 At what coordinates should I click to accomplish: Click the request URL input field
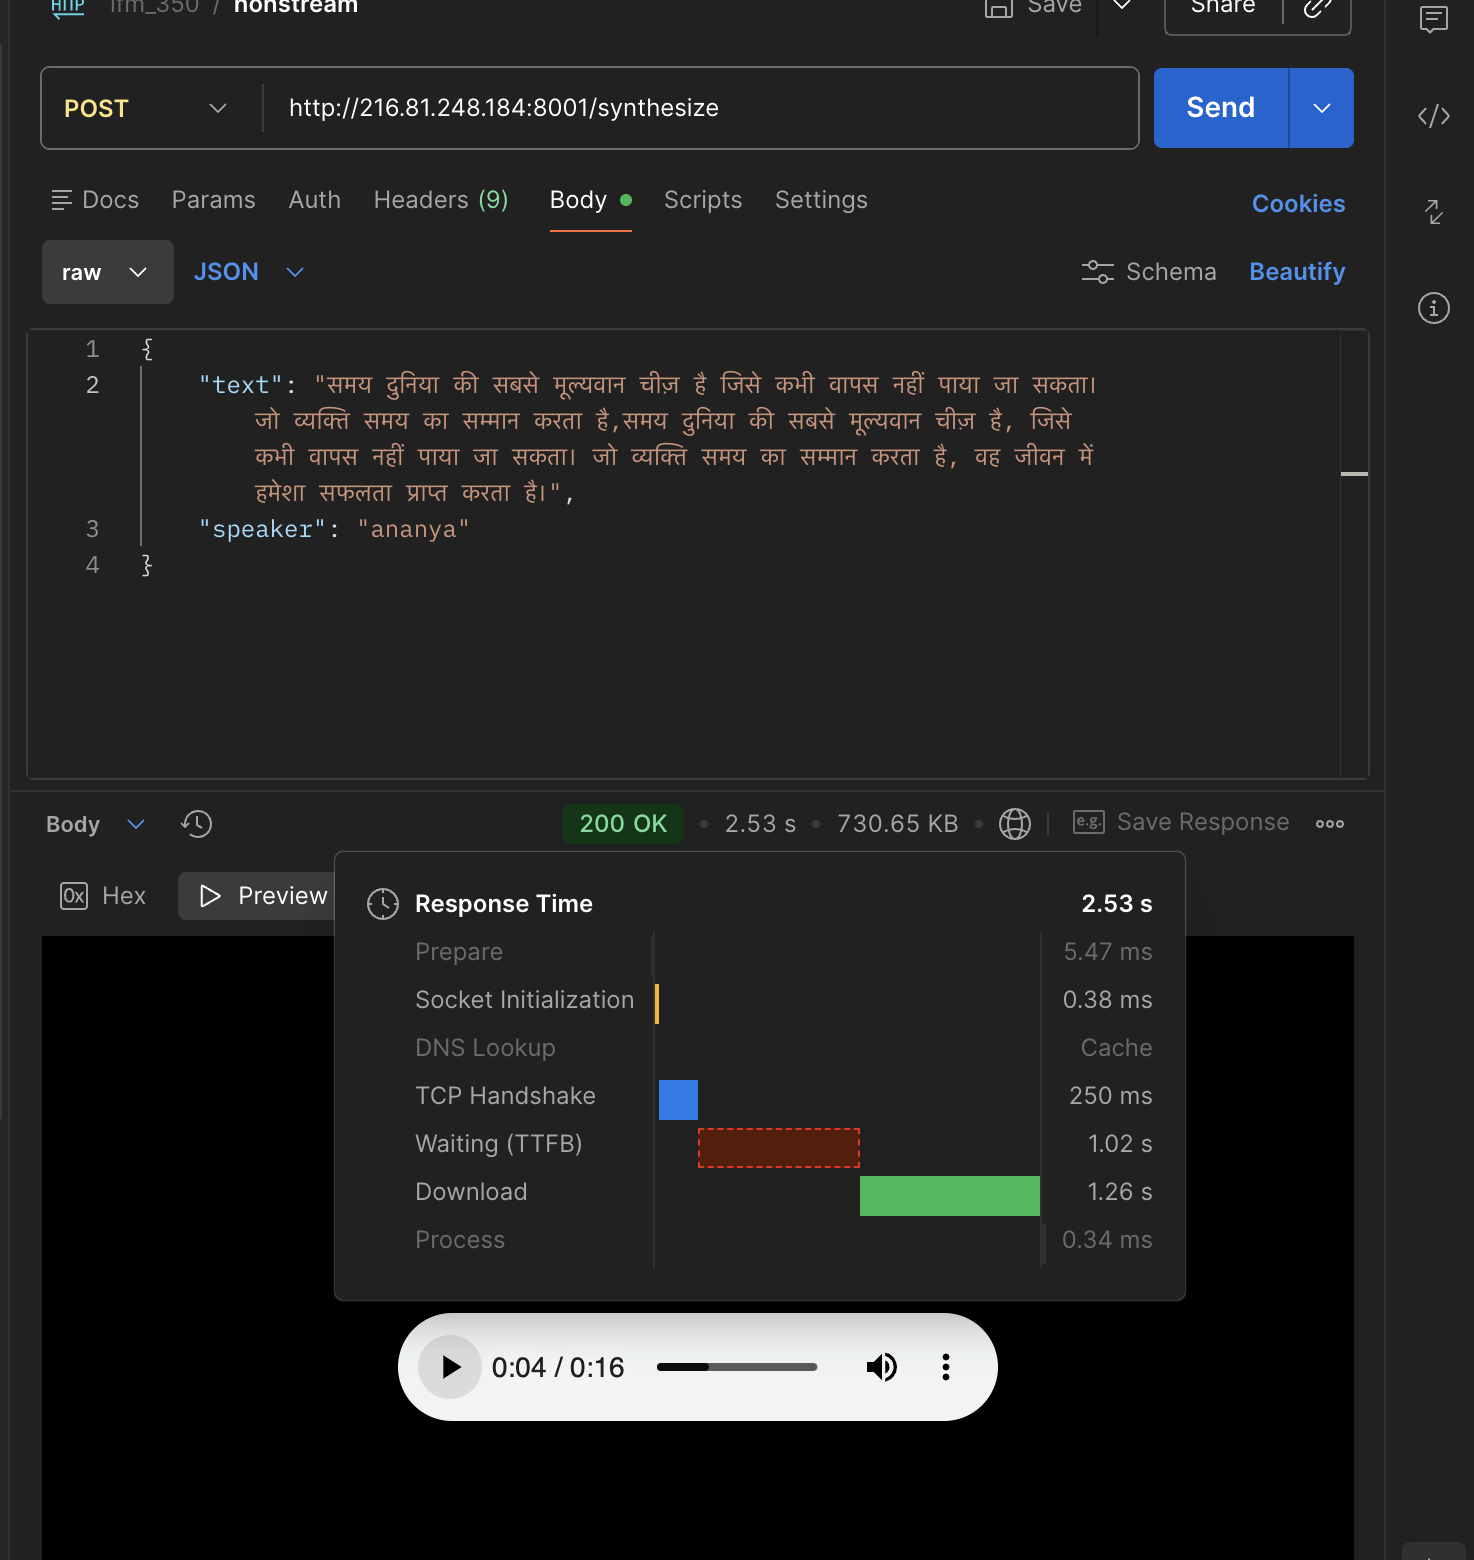tap(700, 108)
